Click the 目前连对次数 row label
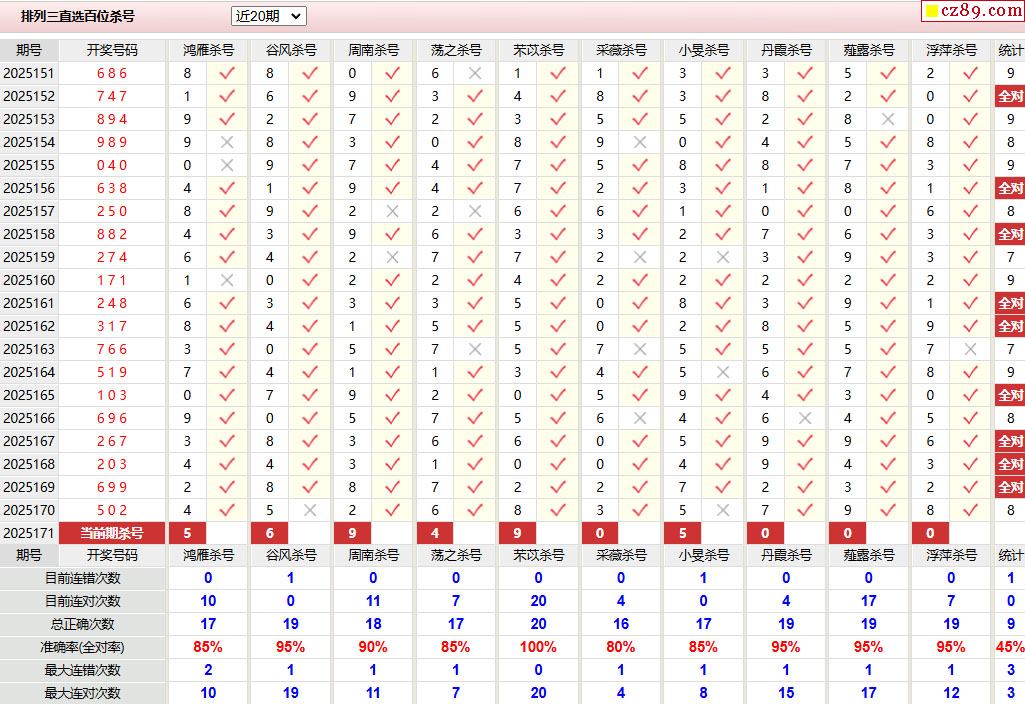Screen dimensions: 1025x704 click(82, 601)
